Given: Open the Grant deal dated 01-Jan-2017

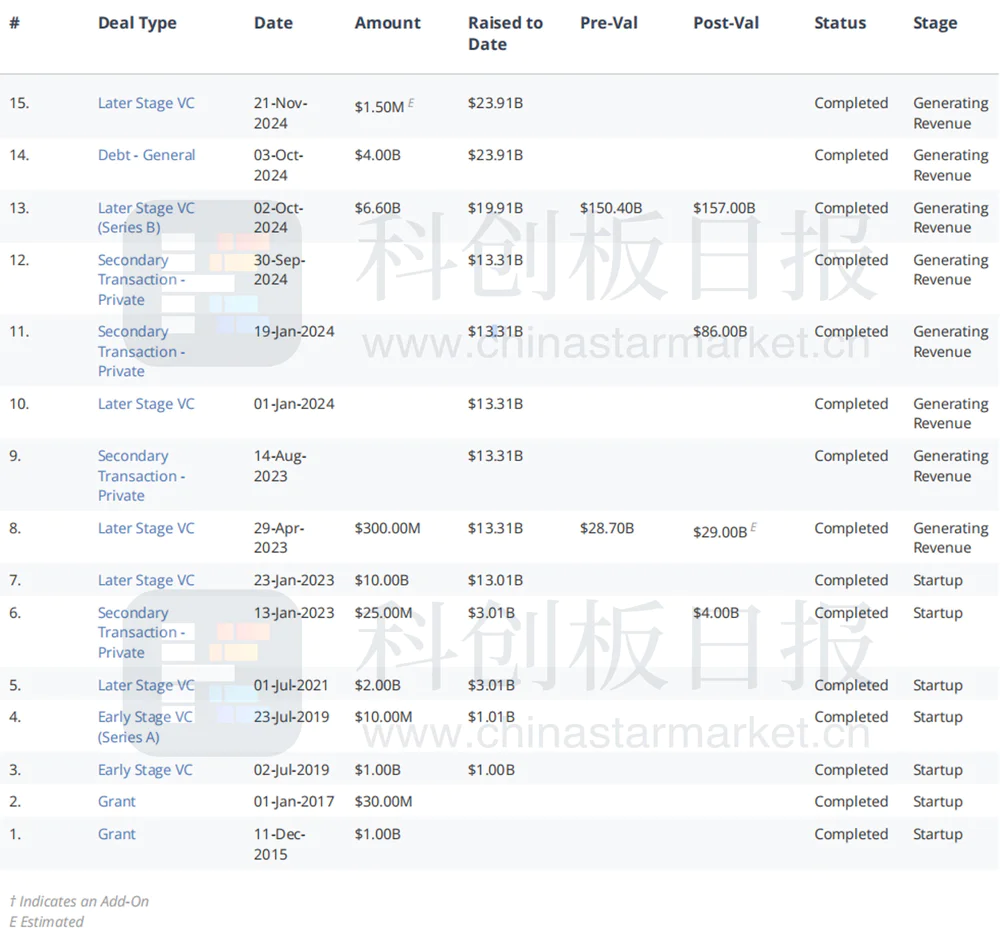Looking at the screenshot, I should pos(117,801).
